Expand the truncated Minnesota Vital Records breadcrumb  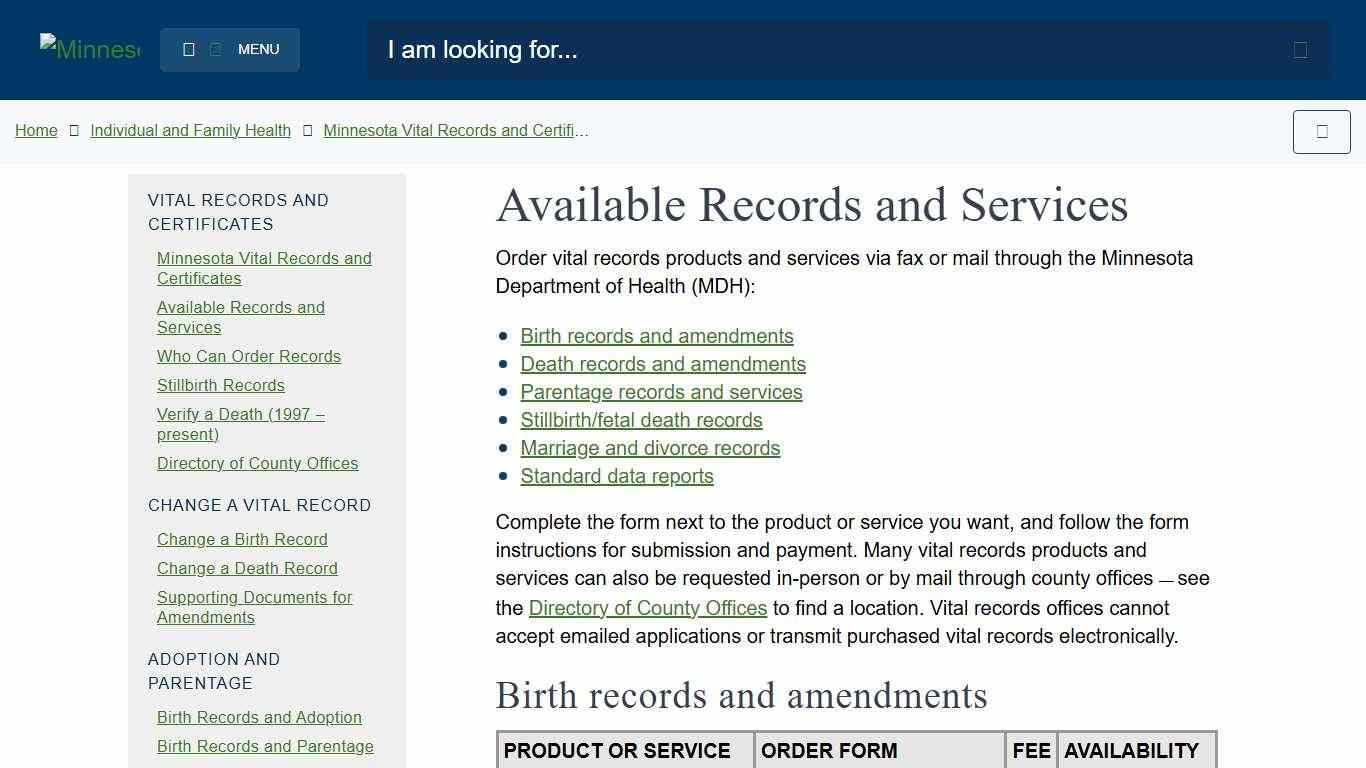tap(456, 130)
